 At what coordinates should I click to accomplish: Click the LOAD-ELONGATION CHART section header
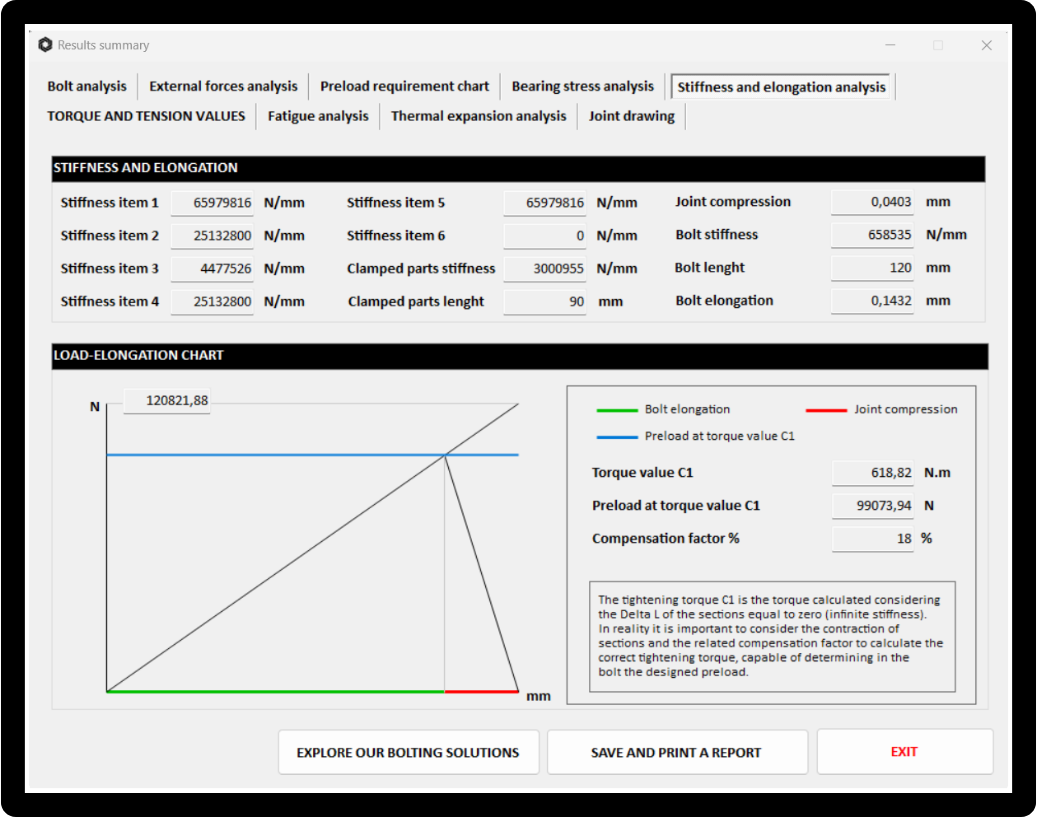point(520,355)
